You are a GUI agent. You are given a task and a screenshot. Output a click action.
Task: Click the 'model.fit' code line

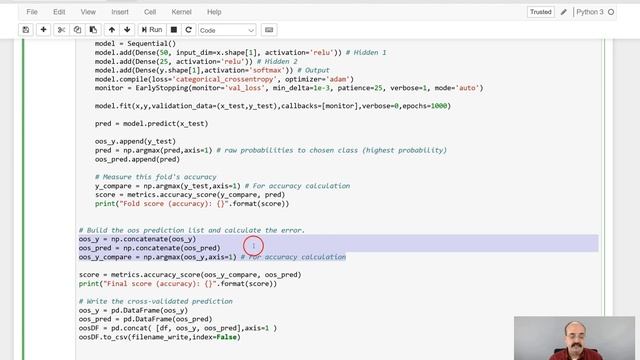[273, 106]
